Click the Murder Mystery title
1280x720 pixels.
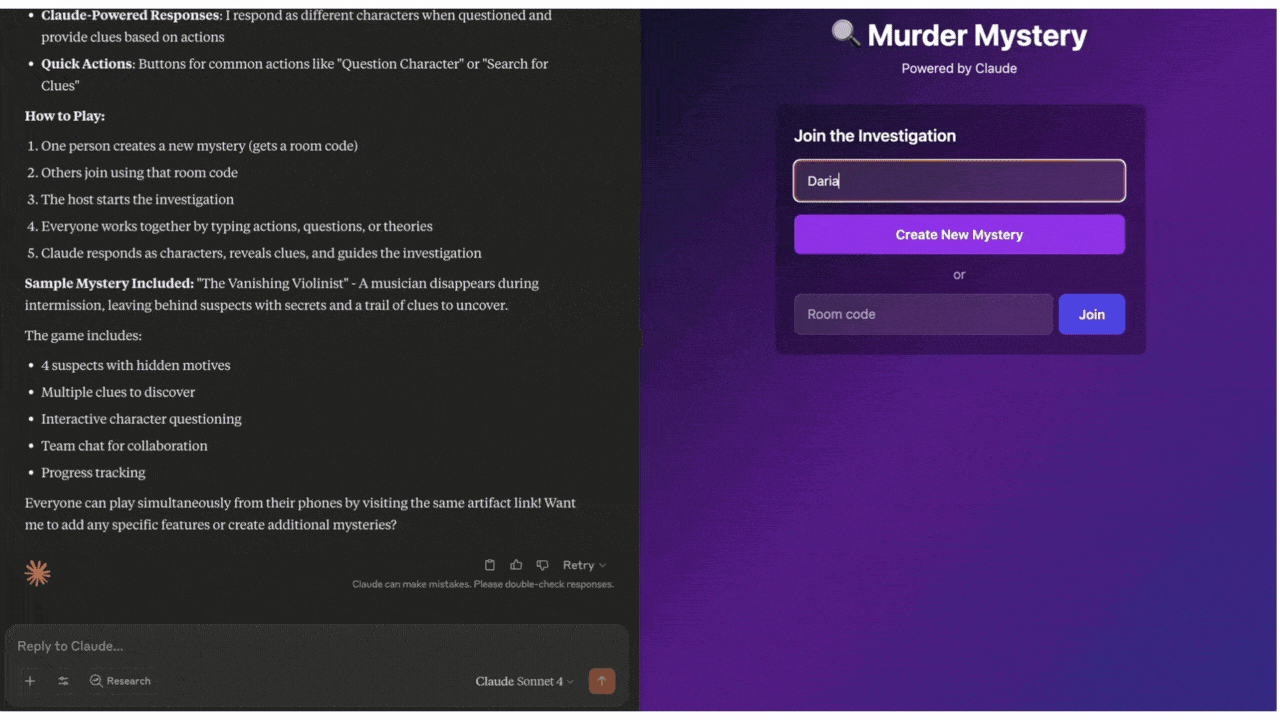pos(977,36)
